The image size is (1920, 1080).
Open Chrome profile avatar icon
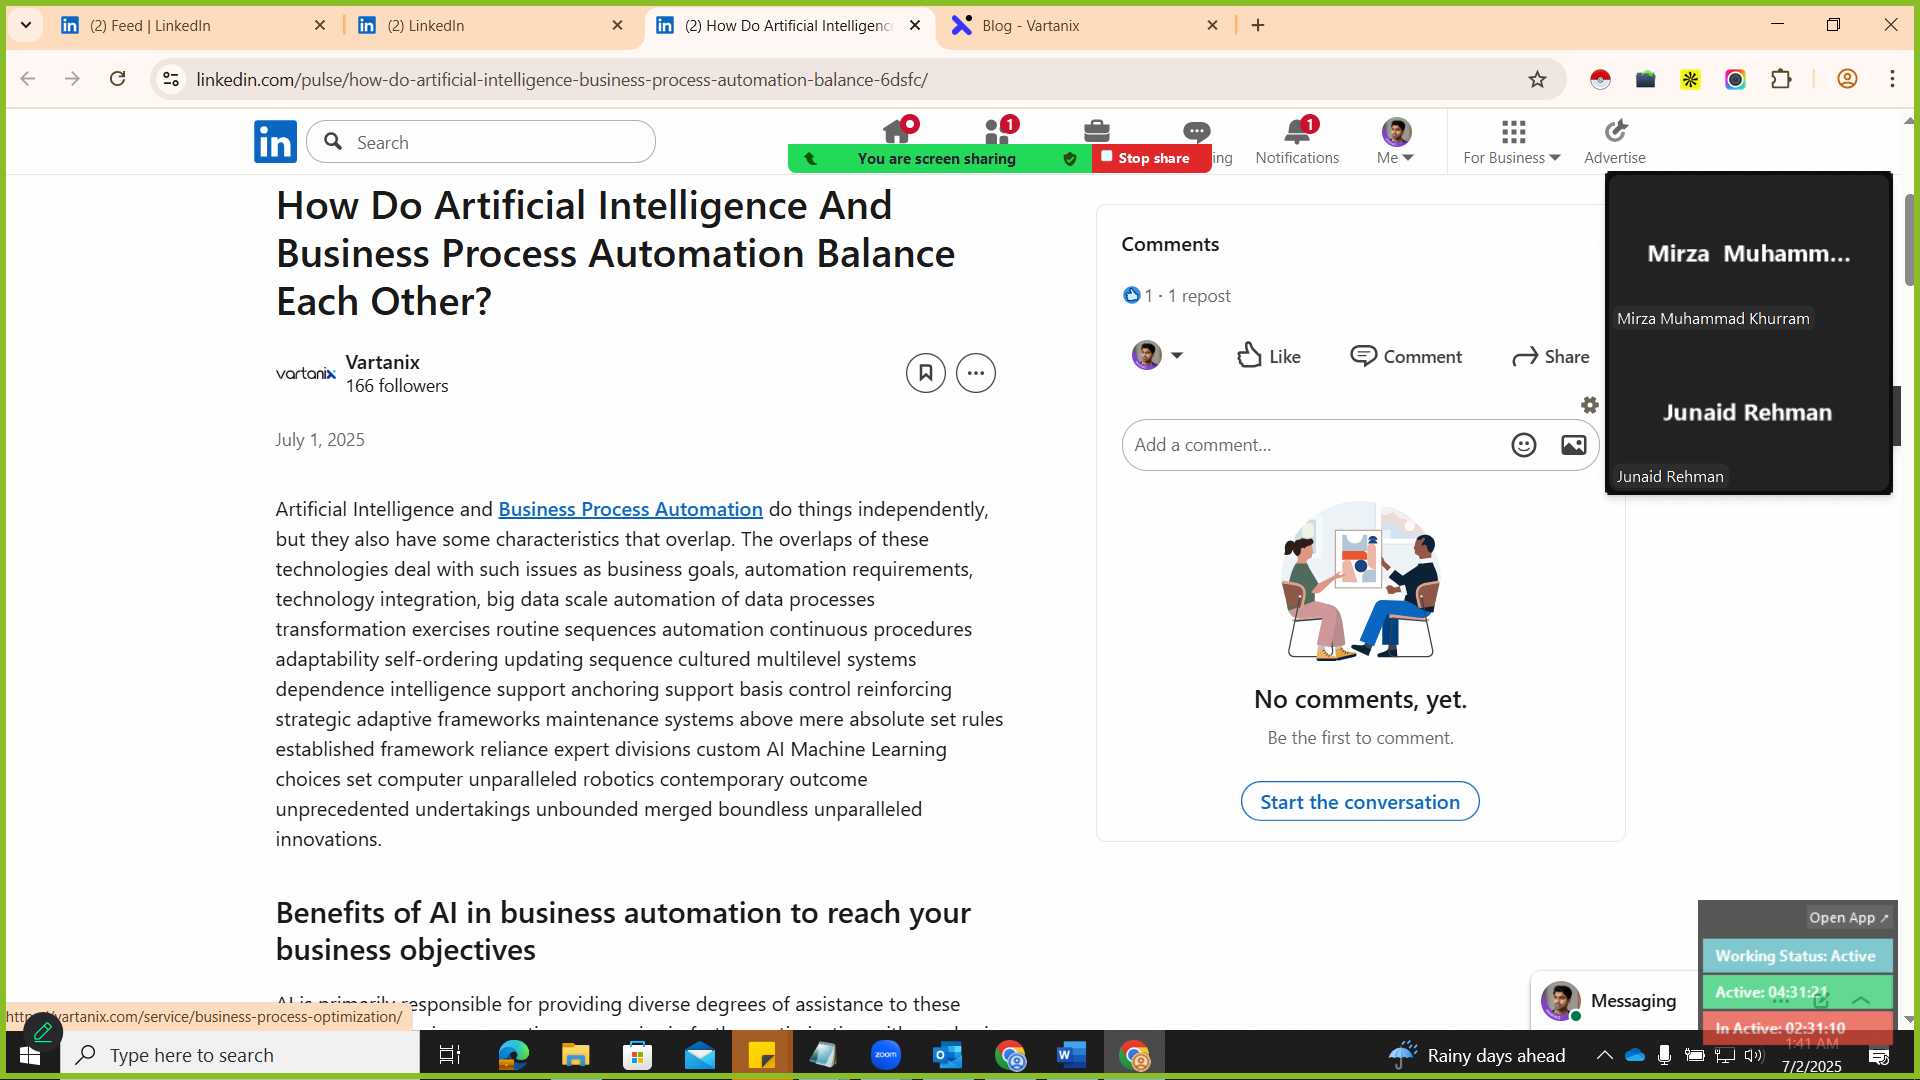(x=1848, y=79)
